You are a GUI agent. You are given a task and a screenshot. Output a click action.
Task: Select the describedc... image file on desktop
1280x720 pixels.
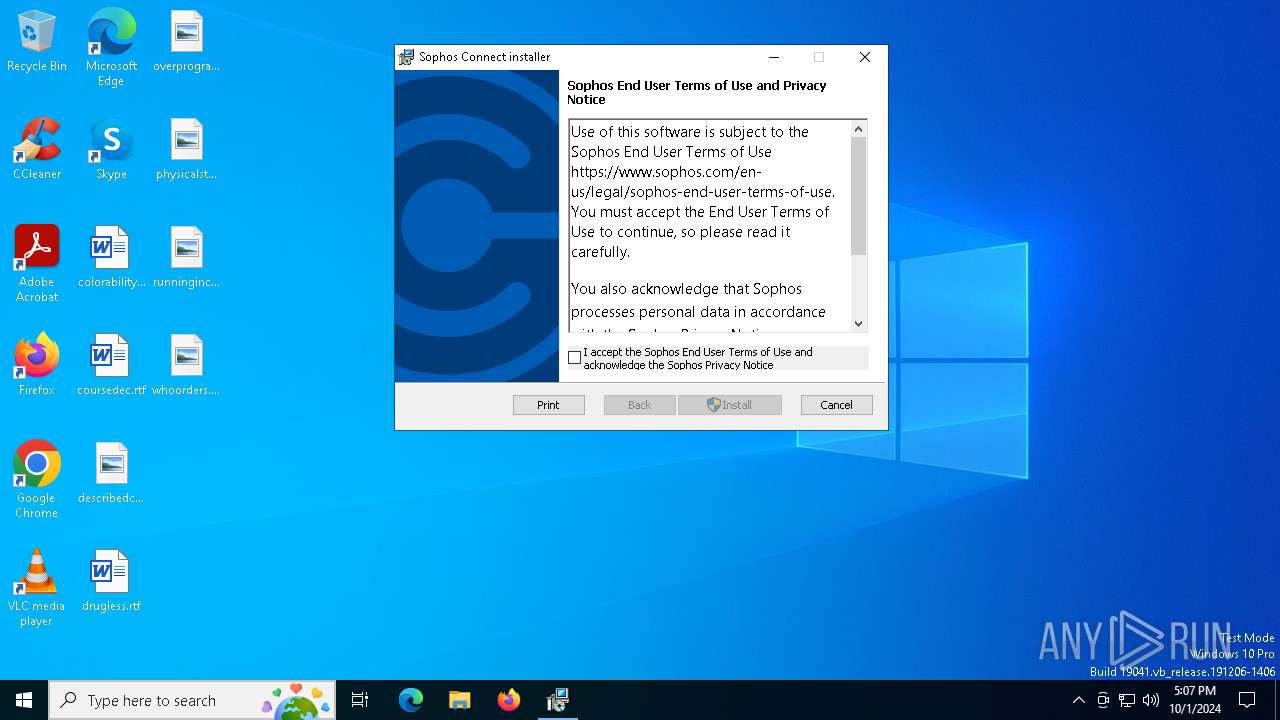point(111,473)
